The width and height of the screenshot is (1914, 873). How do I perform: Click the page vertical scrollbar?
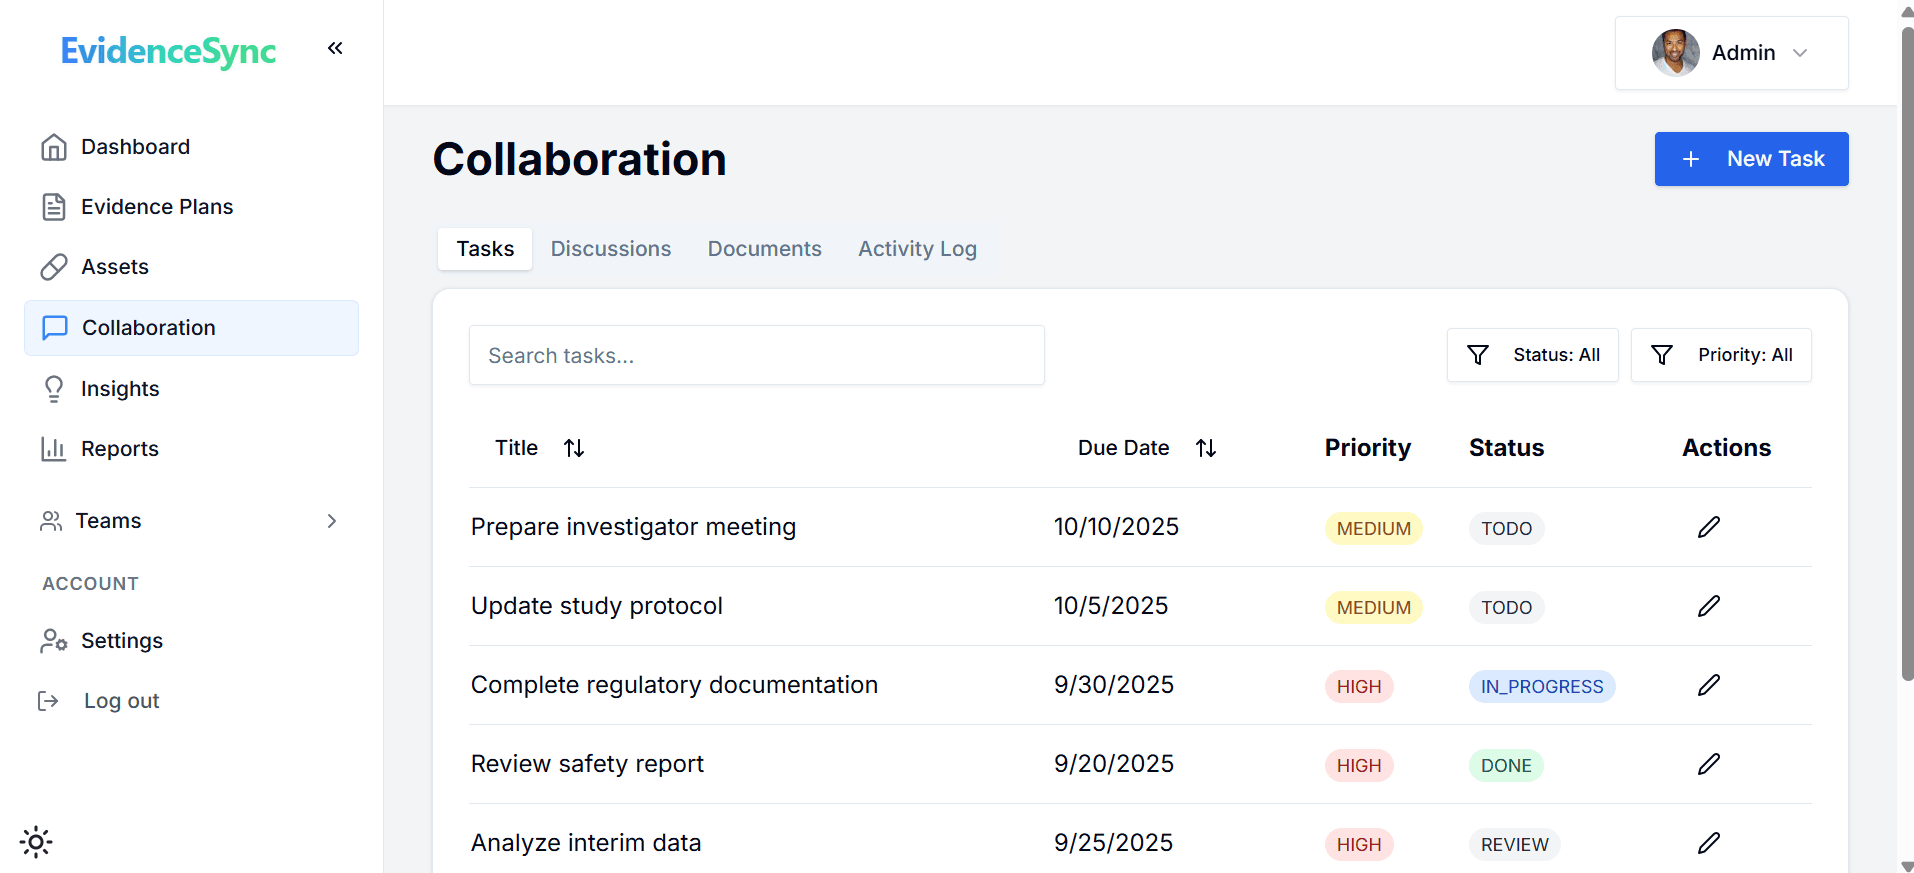point(1906,350)
